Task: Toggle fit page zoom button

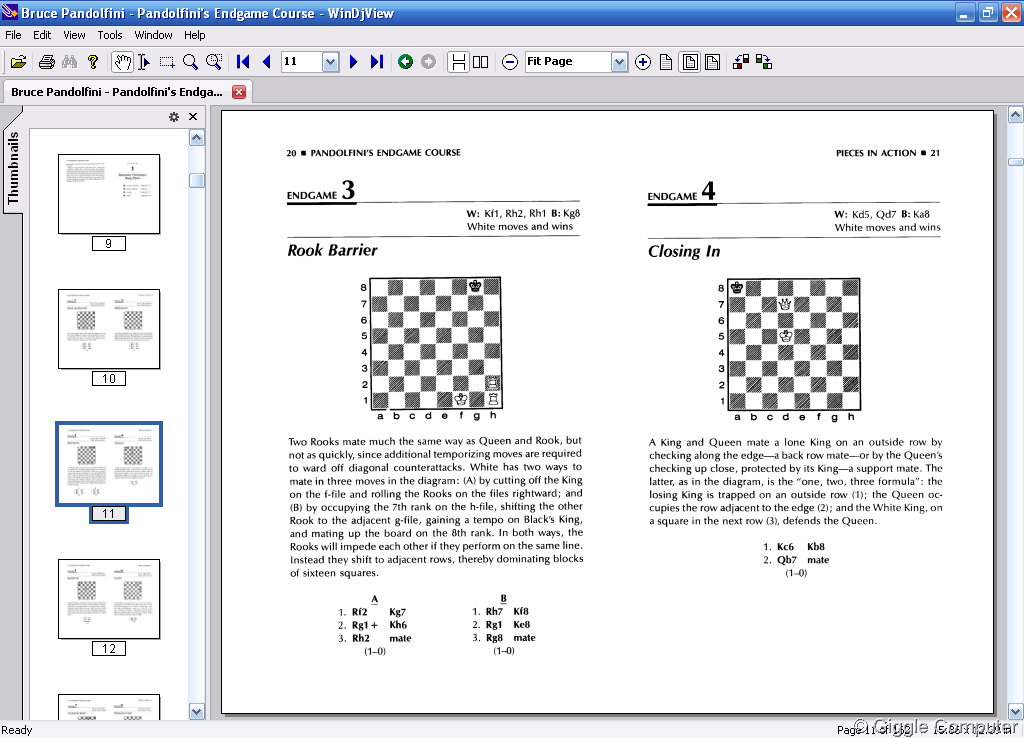Action: 690,62
